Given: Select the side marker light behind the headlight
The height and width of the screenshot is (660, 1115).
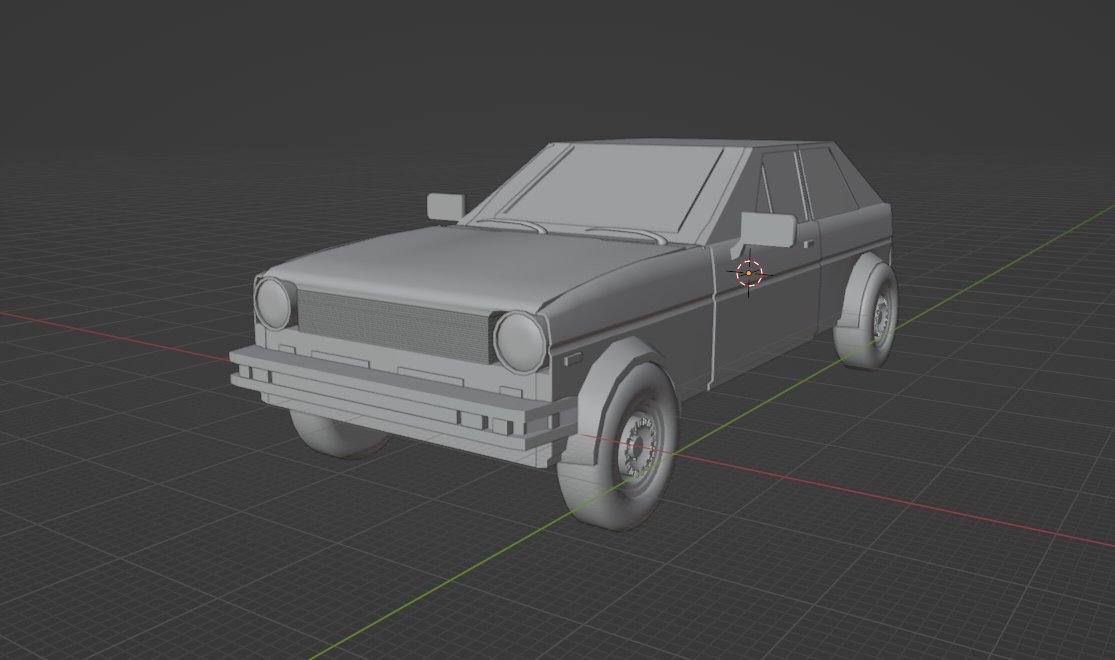Looking at the screenshot, I should coord(574,359).
